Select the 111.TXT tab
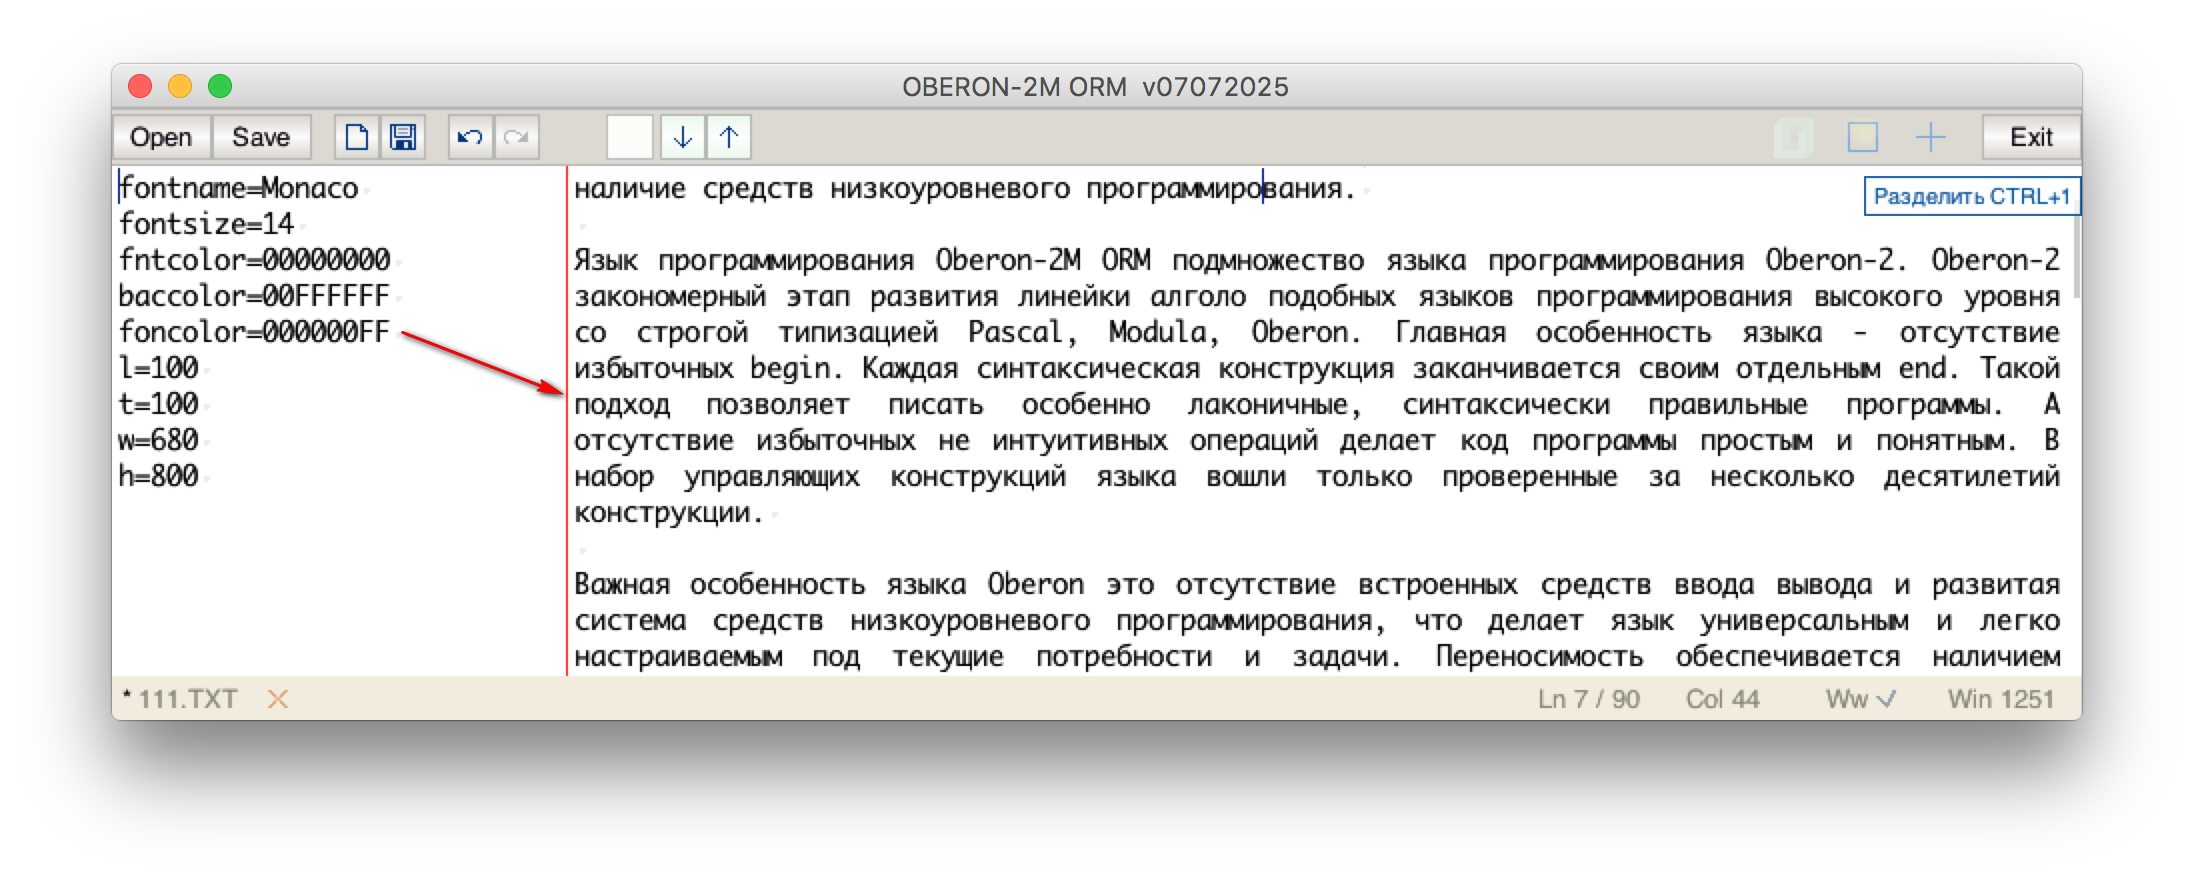Screen dimensions: 2194x880 187,699
